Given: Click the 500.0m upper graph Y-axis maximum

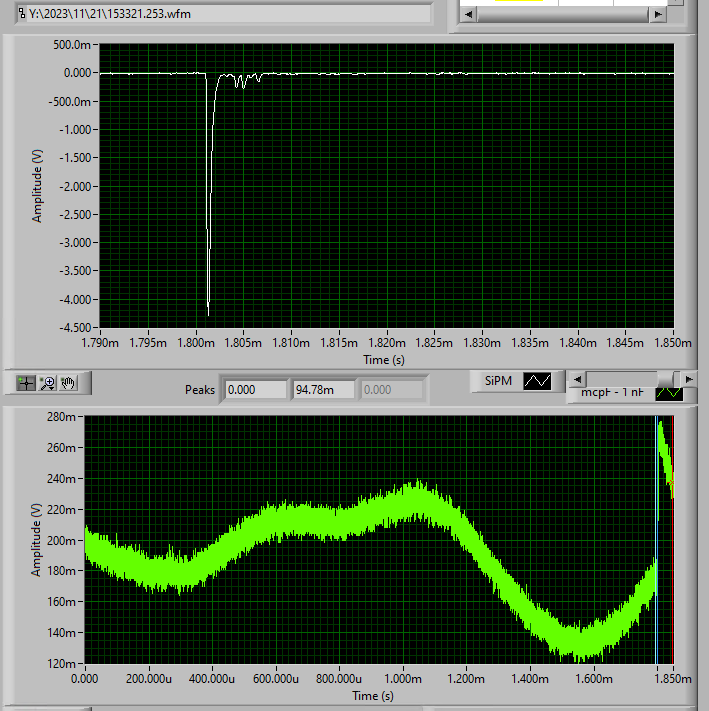Looking at the screenshot, I should (x=72, y=44).
